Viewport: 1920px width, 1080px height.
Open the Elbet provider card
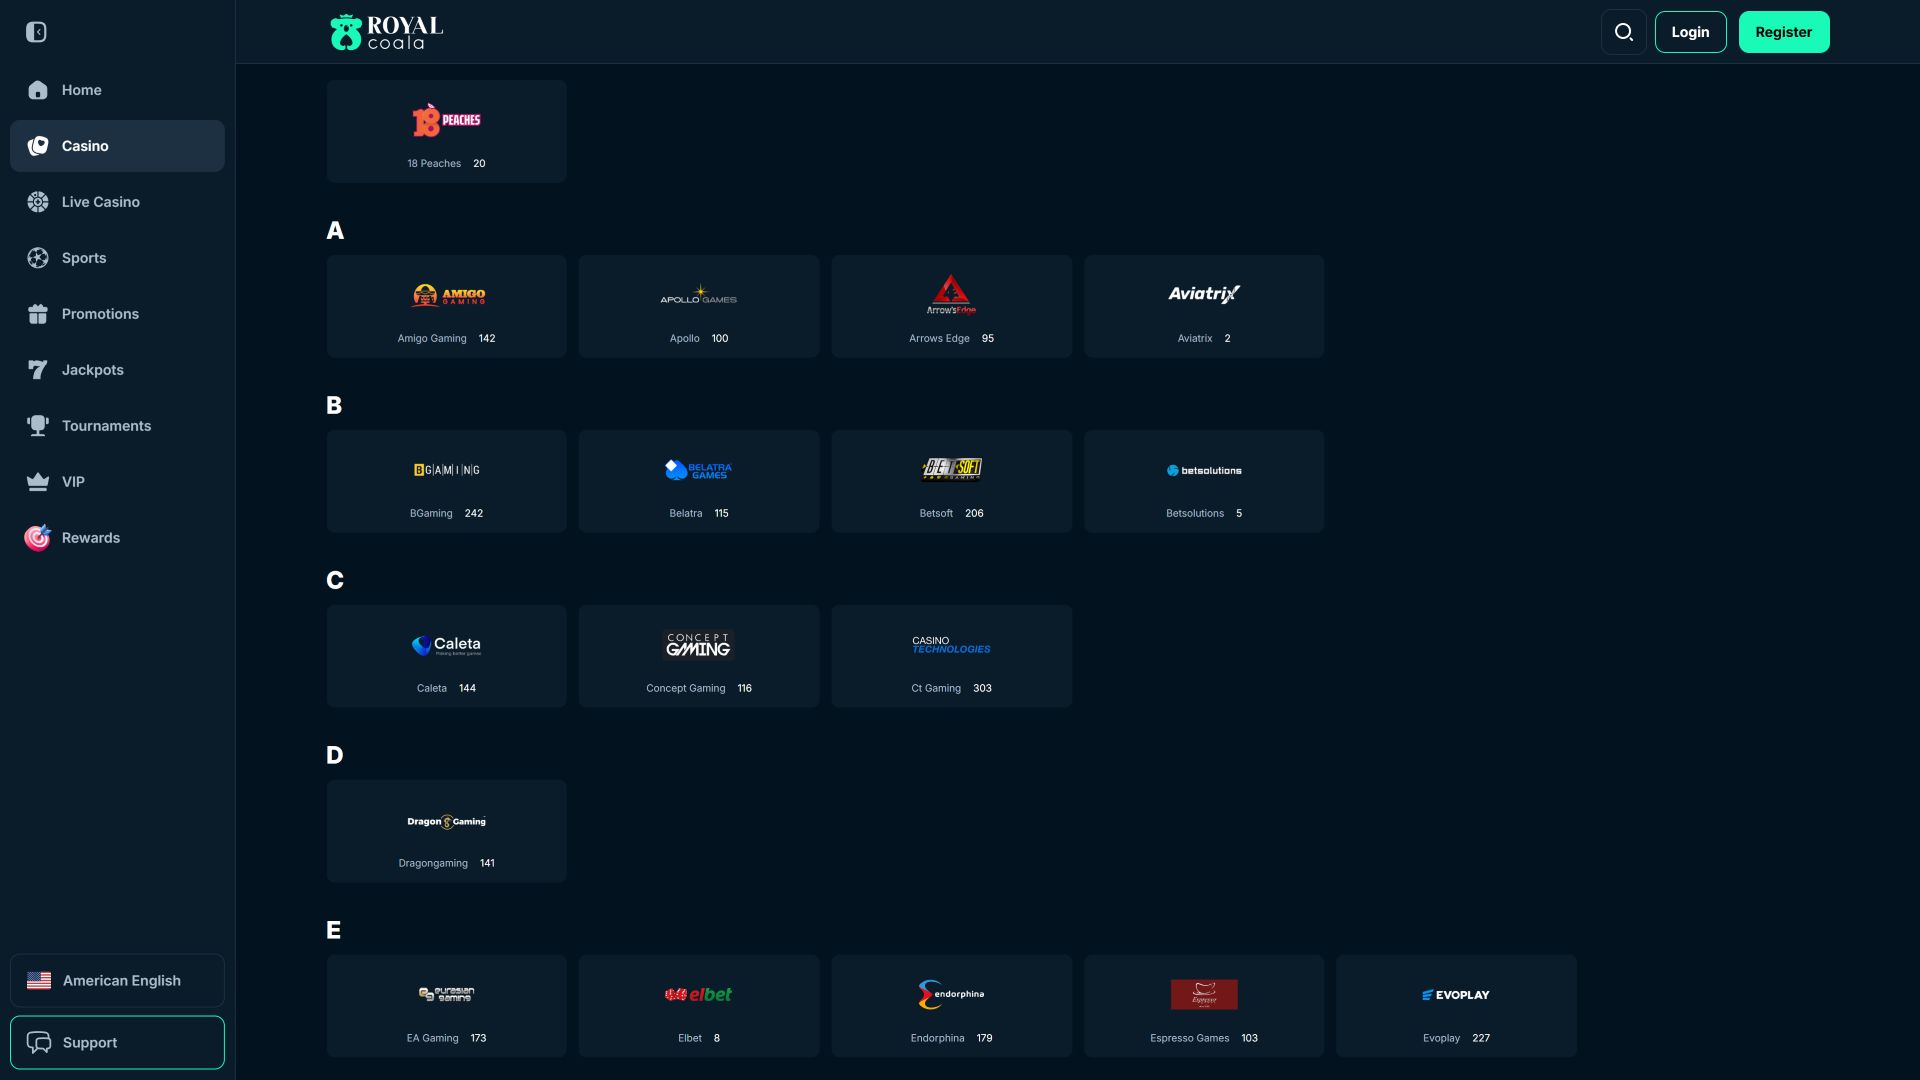tap(699, 1006)
